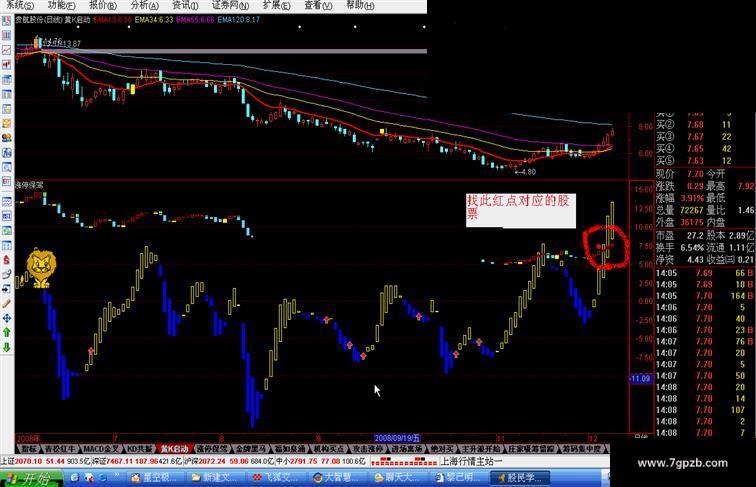Click the green down arrow sidebar icon

coord(6,347)
